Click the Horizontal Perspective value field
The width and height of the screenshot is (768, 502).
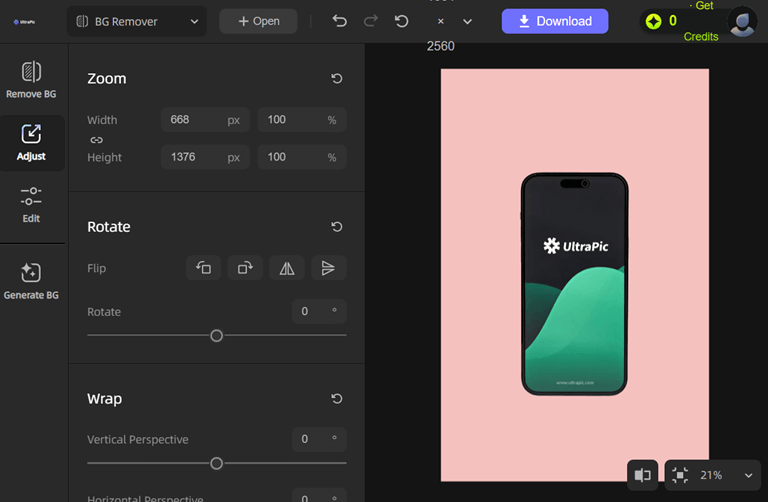coord(319,495)
